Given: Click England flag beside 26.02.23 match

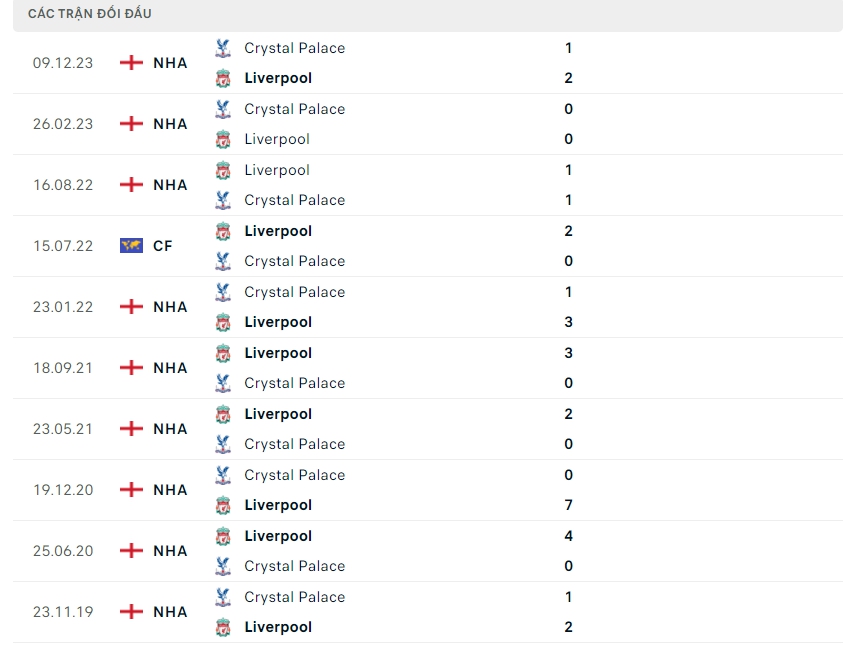Looking at the screenshot, I should pyautogui.click(x=131, y=124).
